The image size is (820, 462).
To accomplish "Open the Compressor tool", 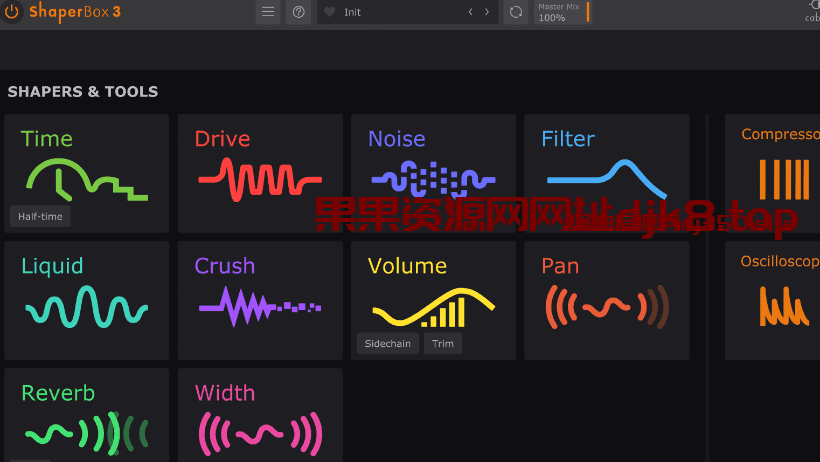I will (772, 173).
